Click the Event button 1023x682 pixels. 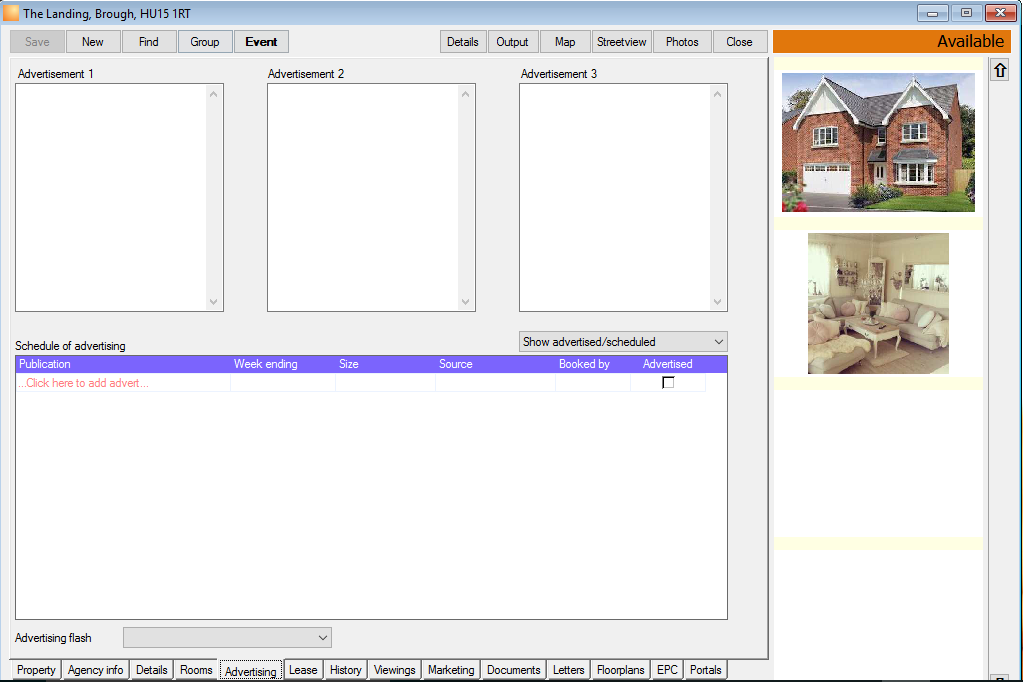(261, 42)
